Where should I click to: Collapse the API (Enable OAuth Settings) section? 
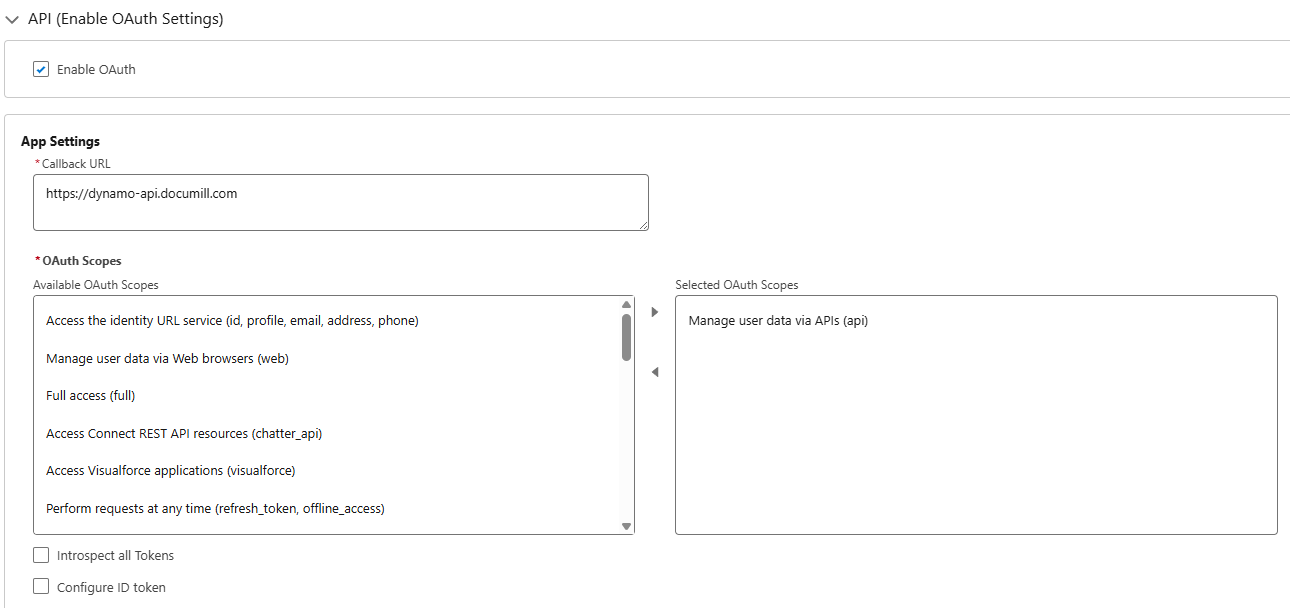[x=12, y=19]
